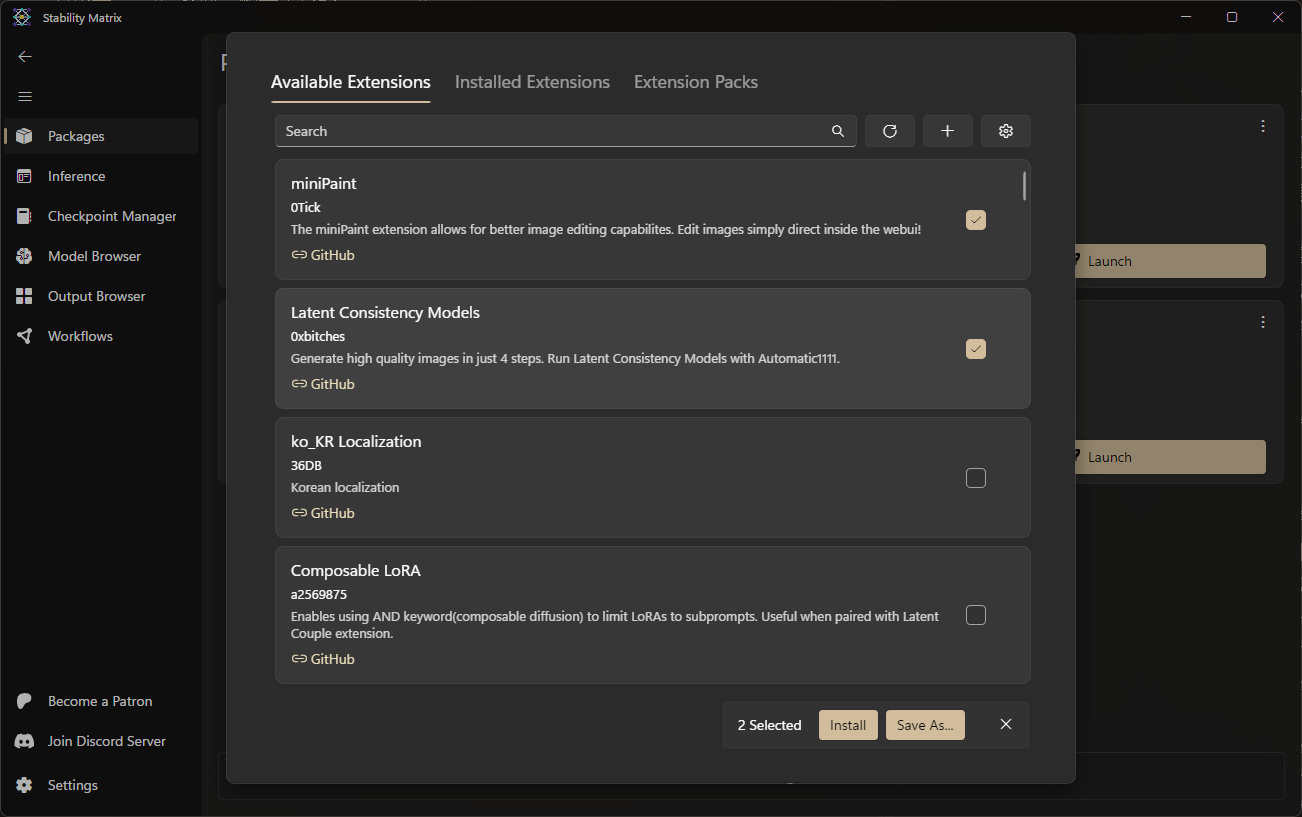Click the search magnifier icon
The image size is (1302, 817).
838,131
